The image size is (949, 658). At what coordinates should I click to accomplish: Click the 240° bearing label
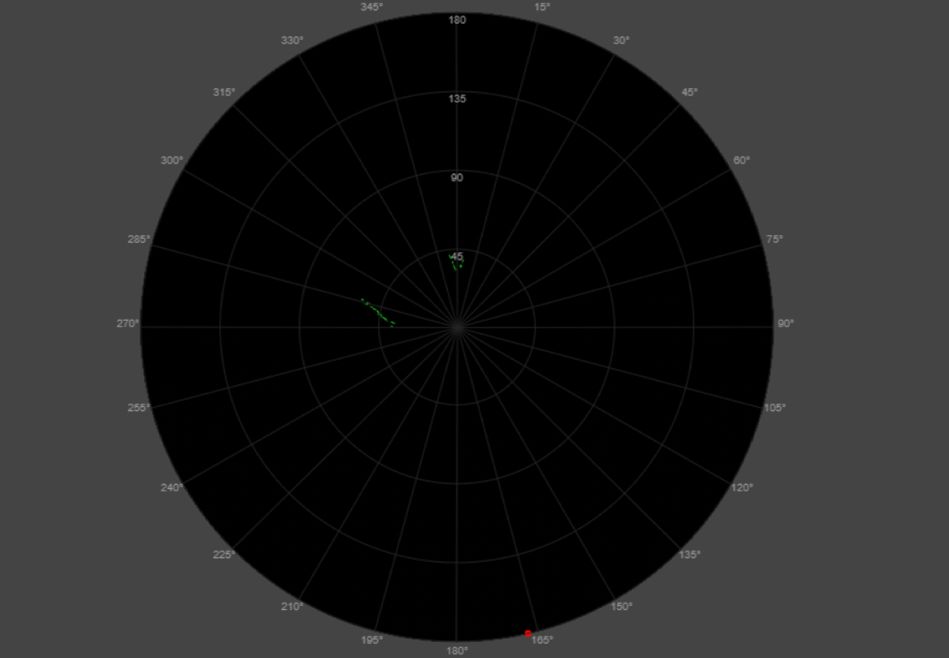click(x=172, y=487)
